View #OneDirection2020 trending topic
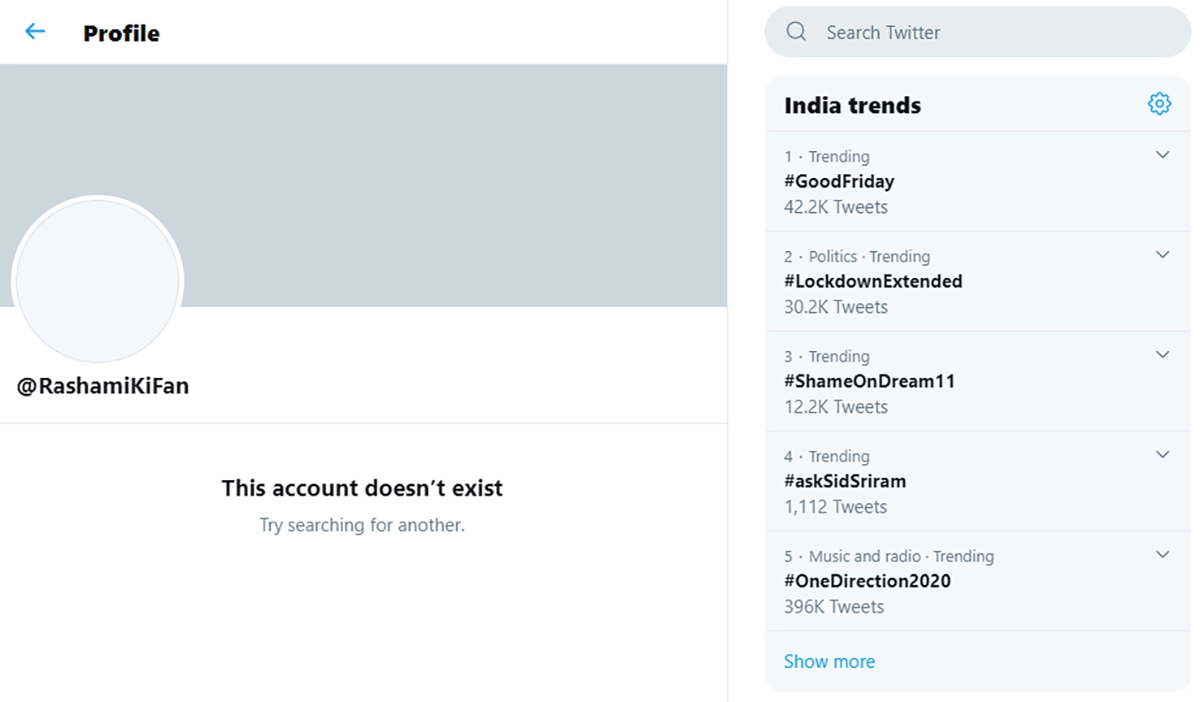Viewport: 1200px width, 702px height. coord(867,582)
